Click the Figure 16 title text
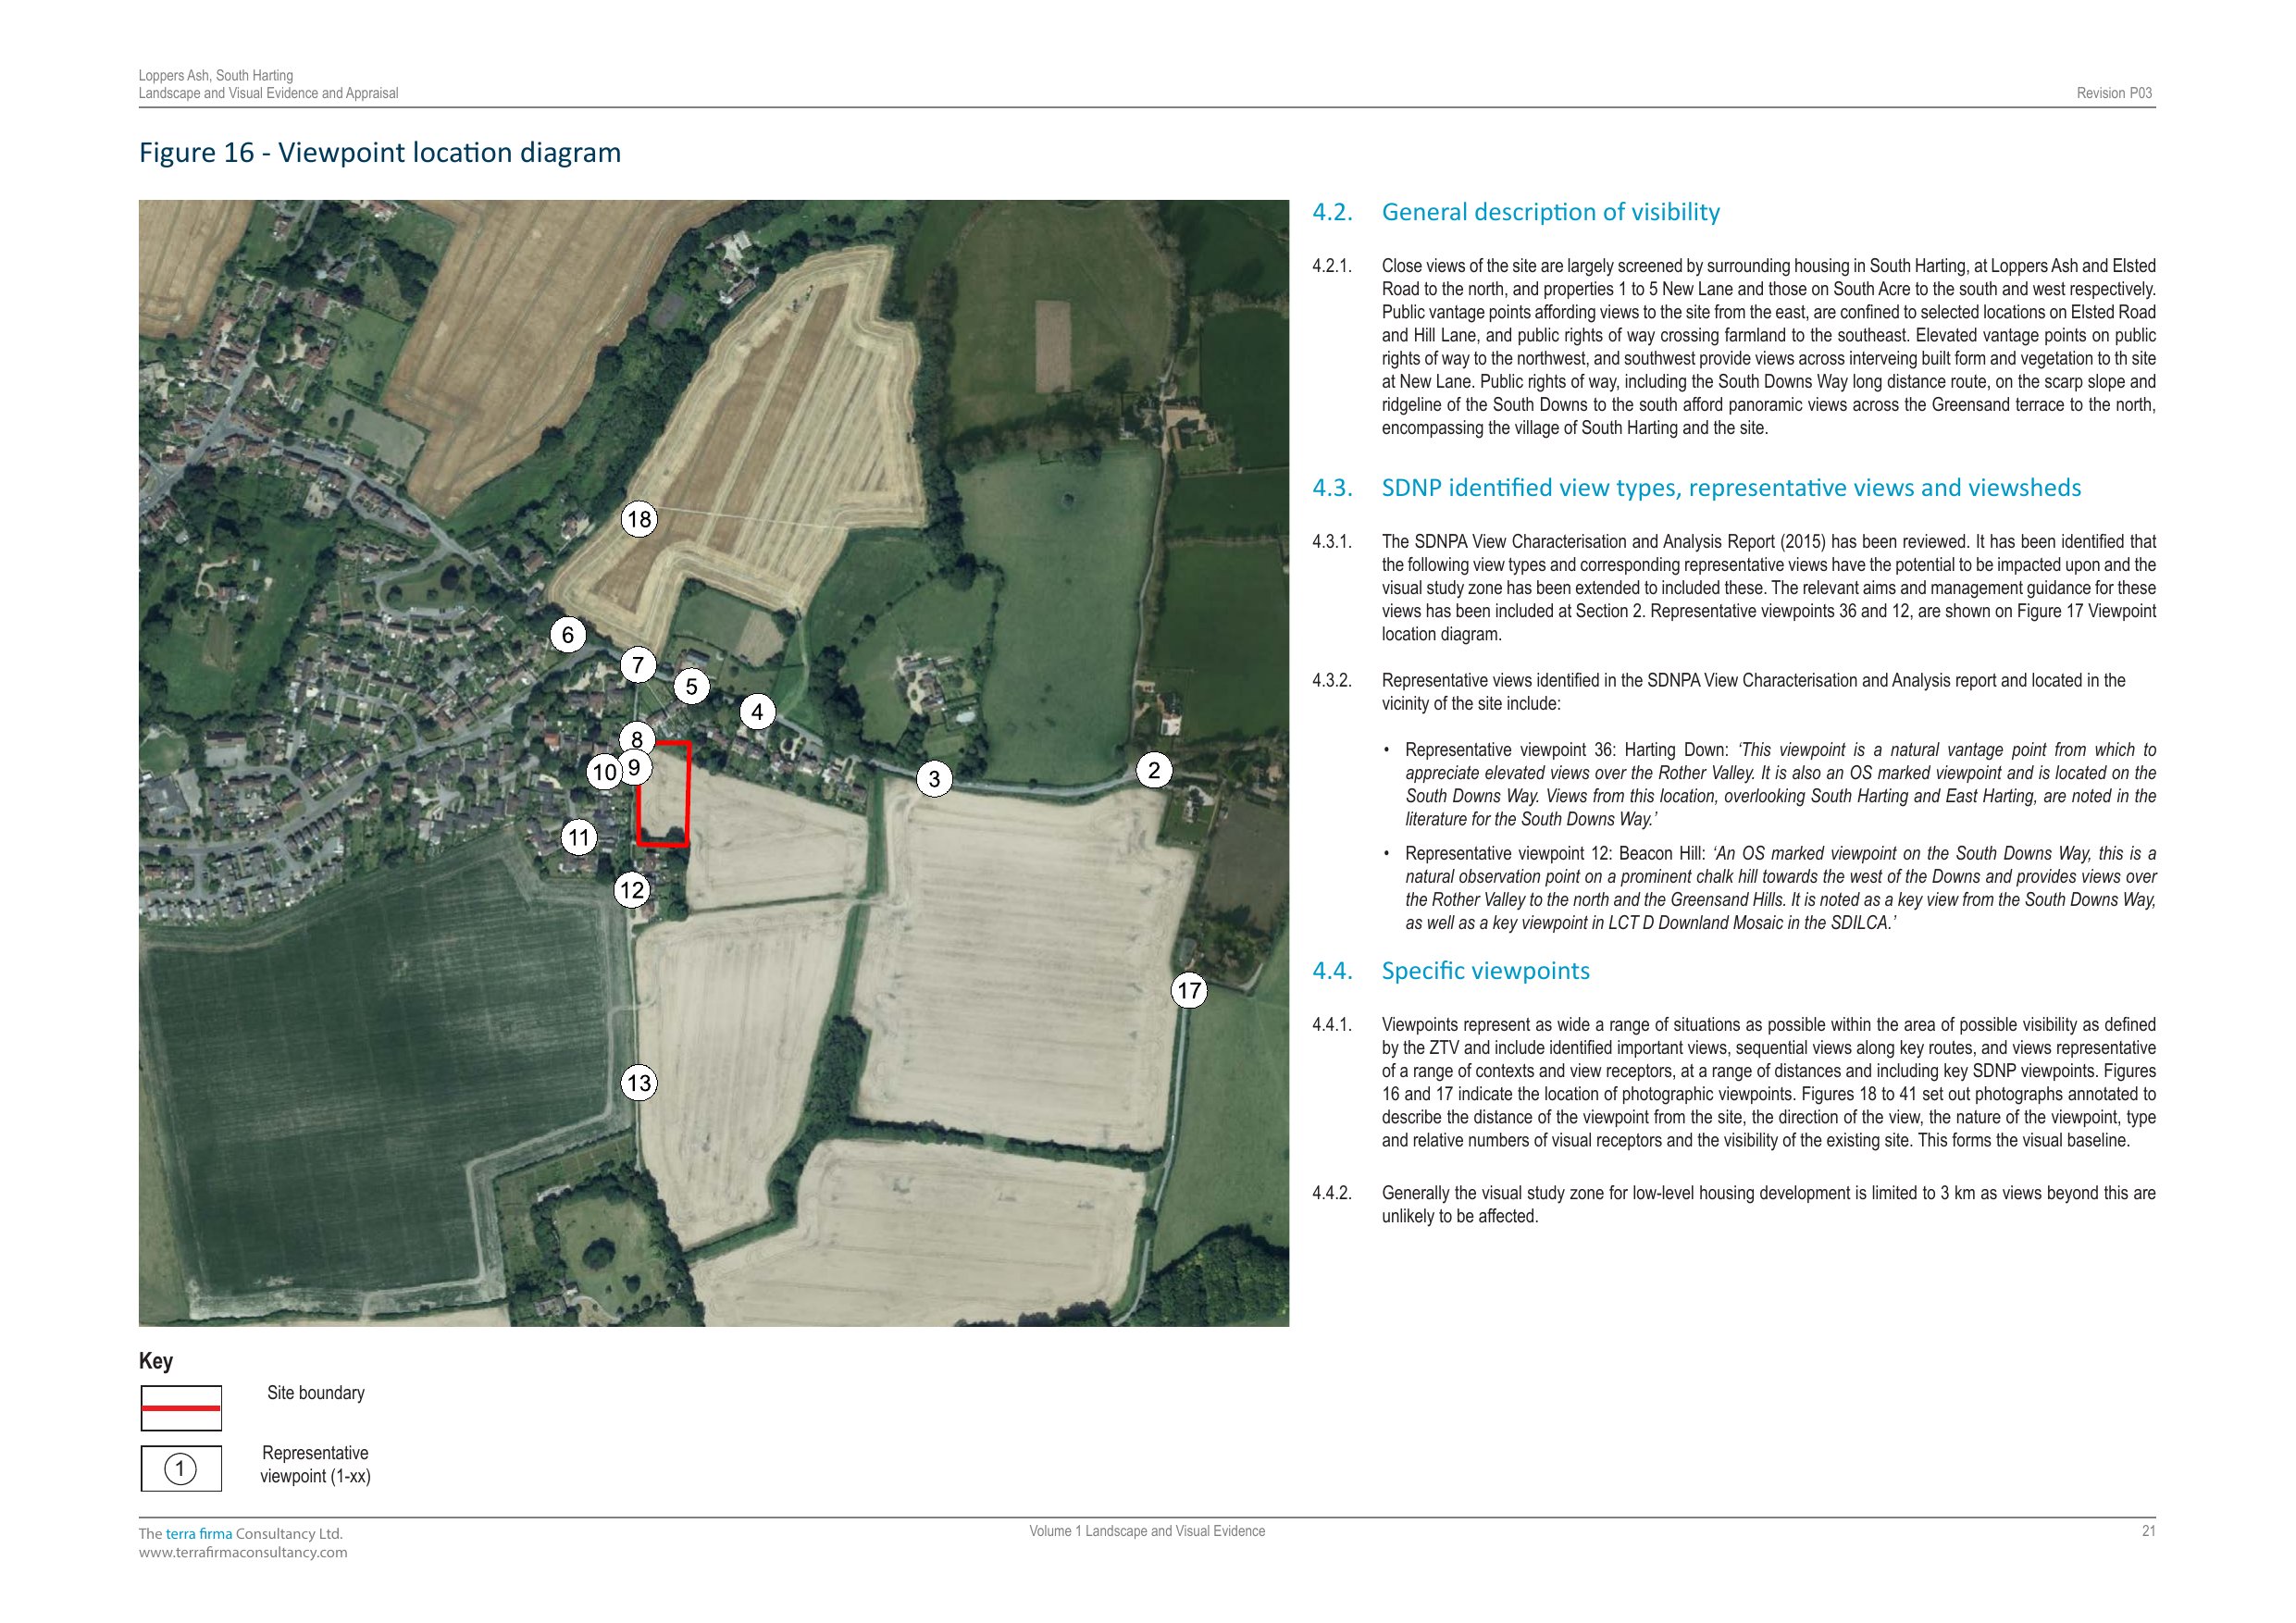2296x1623 pixels. click(380, 153)
